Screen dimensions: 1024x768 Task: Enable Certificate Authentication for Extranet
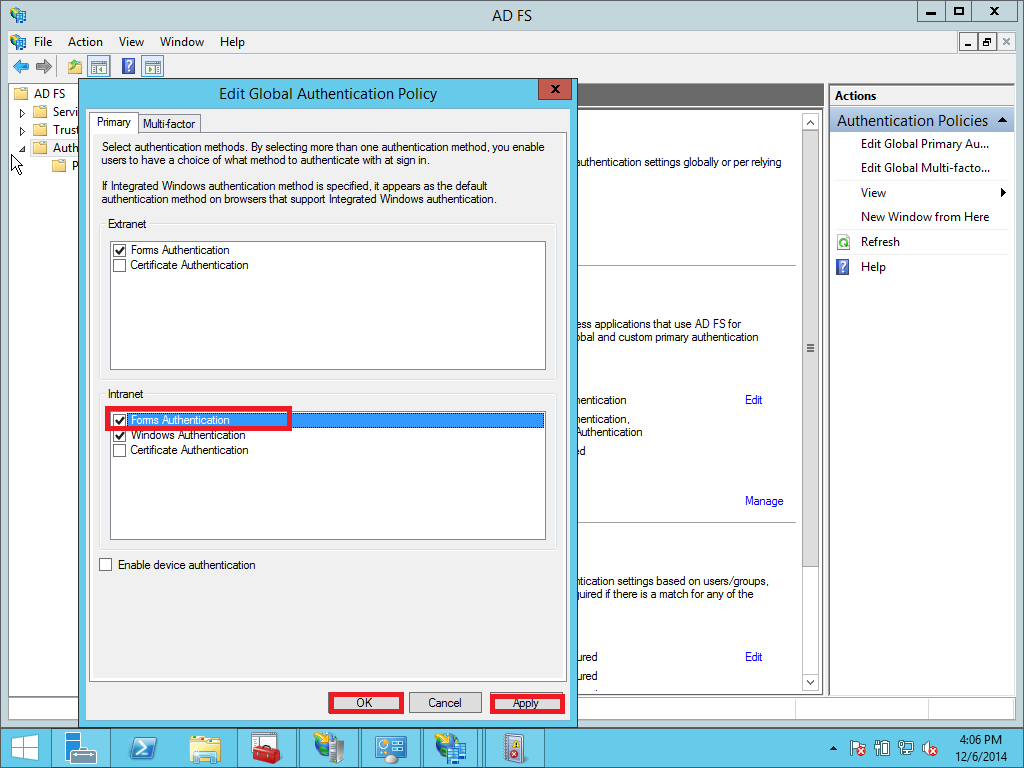(x=119, y=265)
